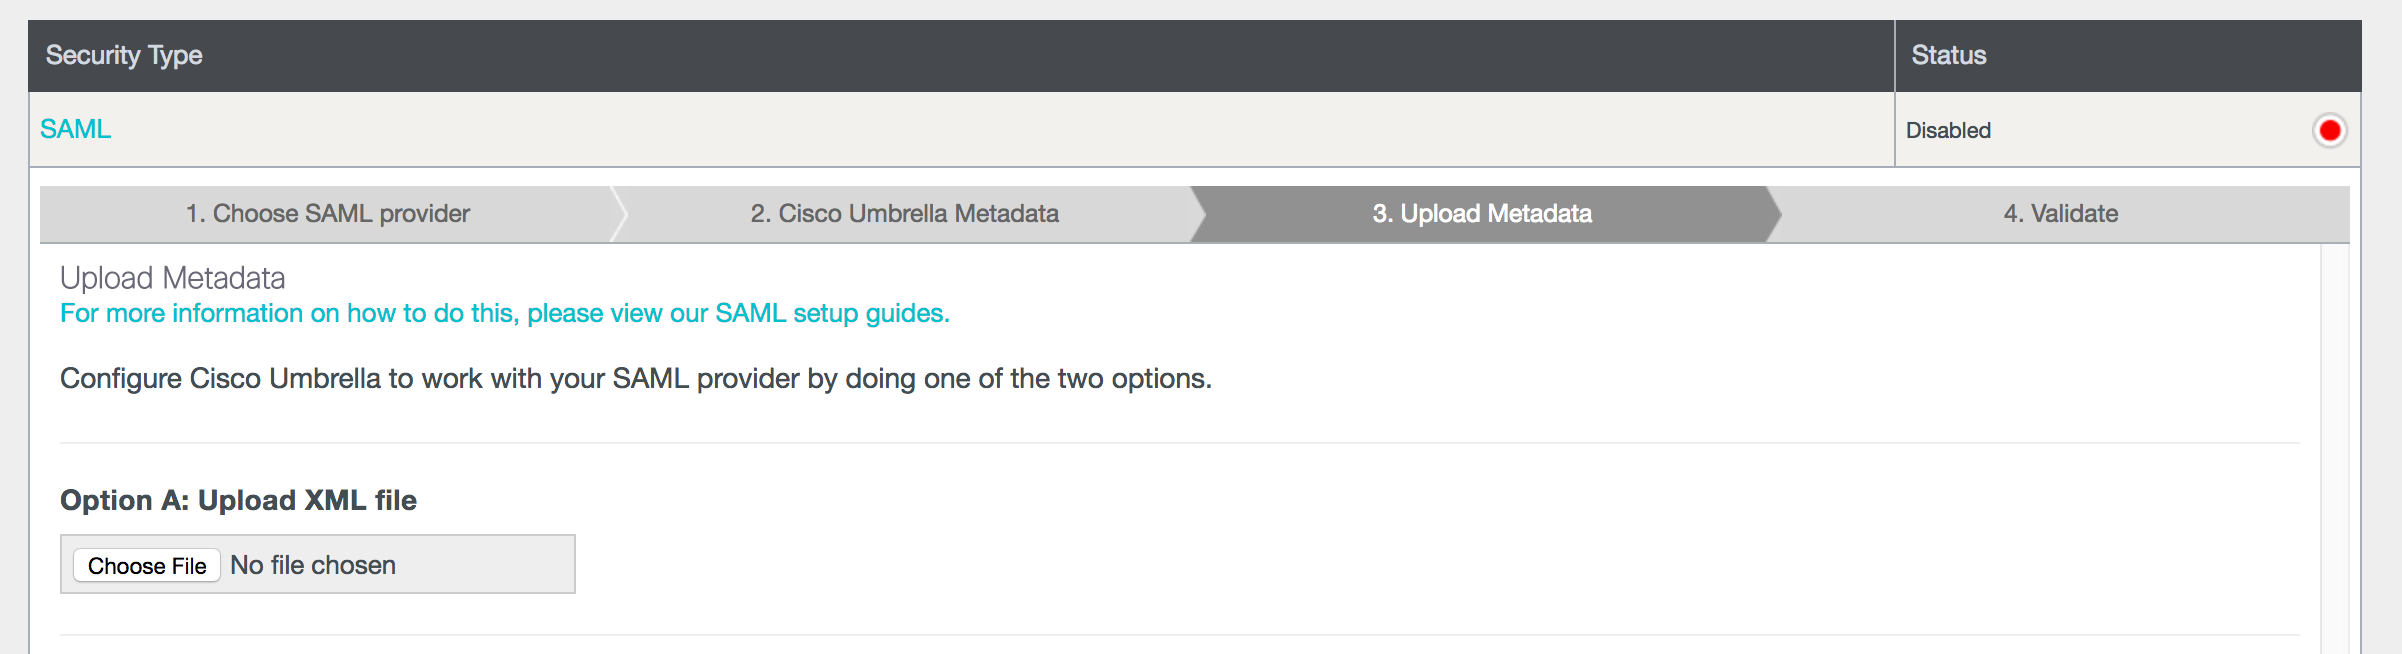Click the Status column header
The height and width of the screenshot is (654, 2402).
coord(1948,55)
